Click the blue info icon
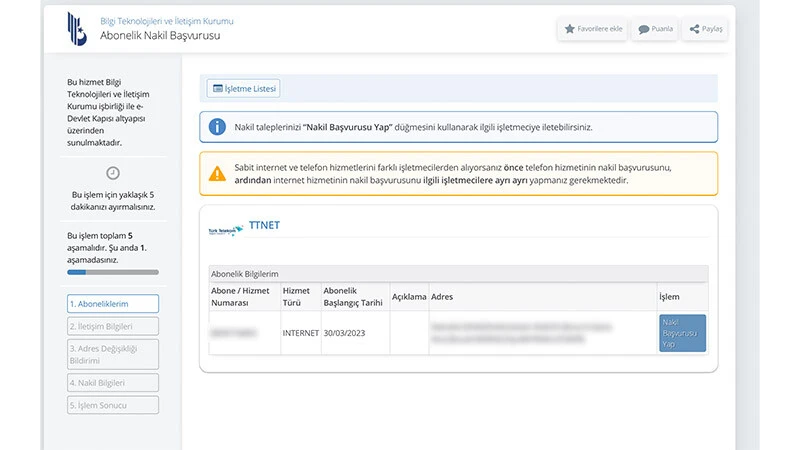The height and width of the screenshot is (450, 800). [x=217, y=127]
